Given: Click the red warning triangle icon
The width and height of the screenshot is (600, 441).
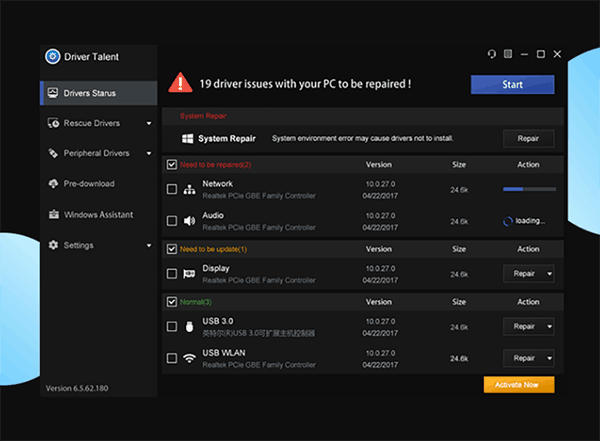Looking at the screenshot, I should pos(180,83).
